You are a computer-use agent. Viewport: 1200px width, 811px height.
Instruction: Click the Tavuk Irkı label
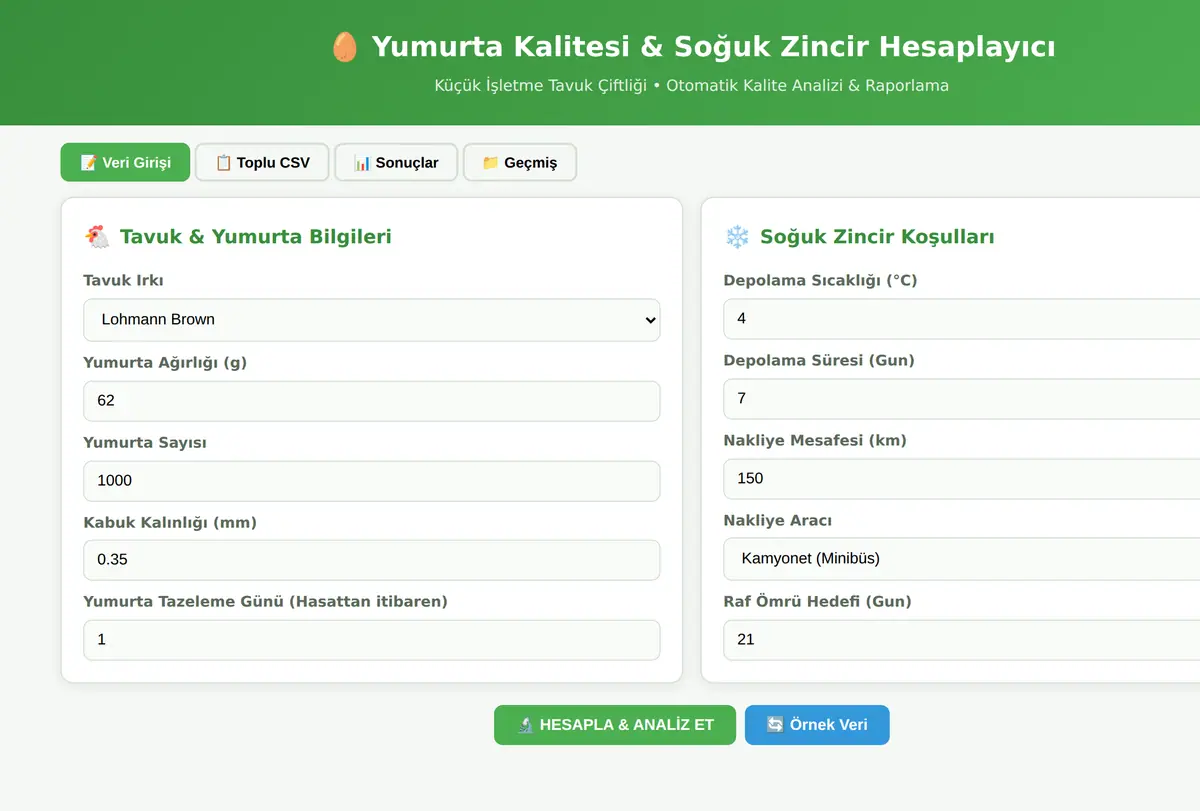pos(123,281)
